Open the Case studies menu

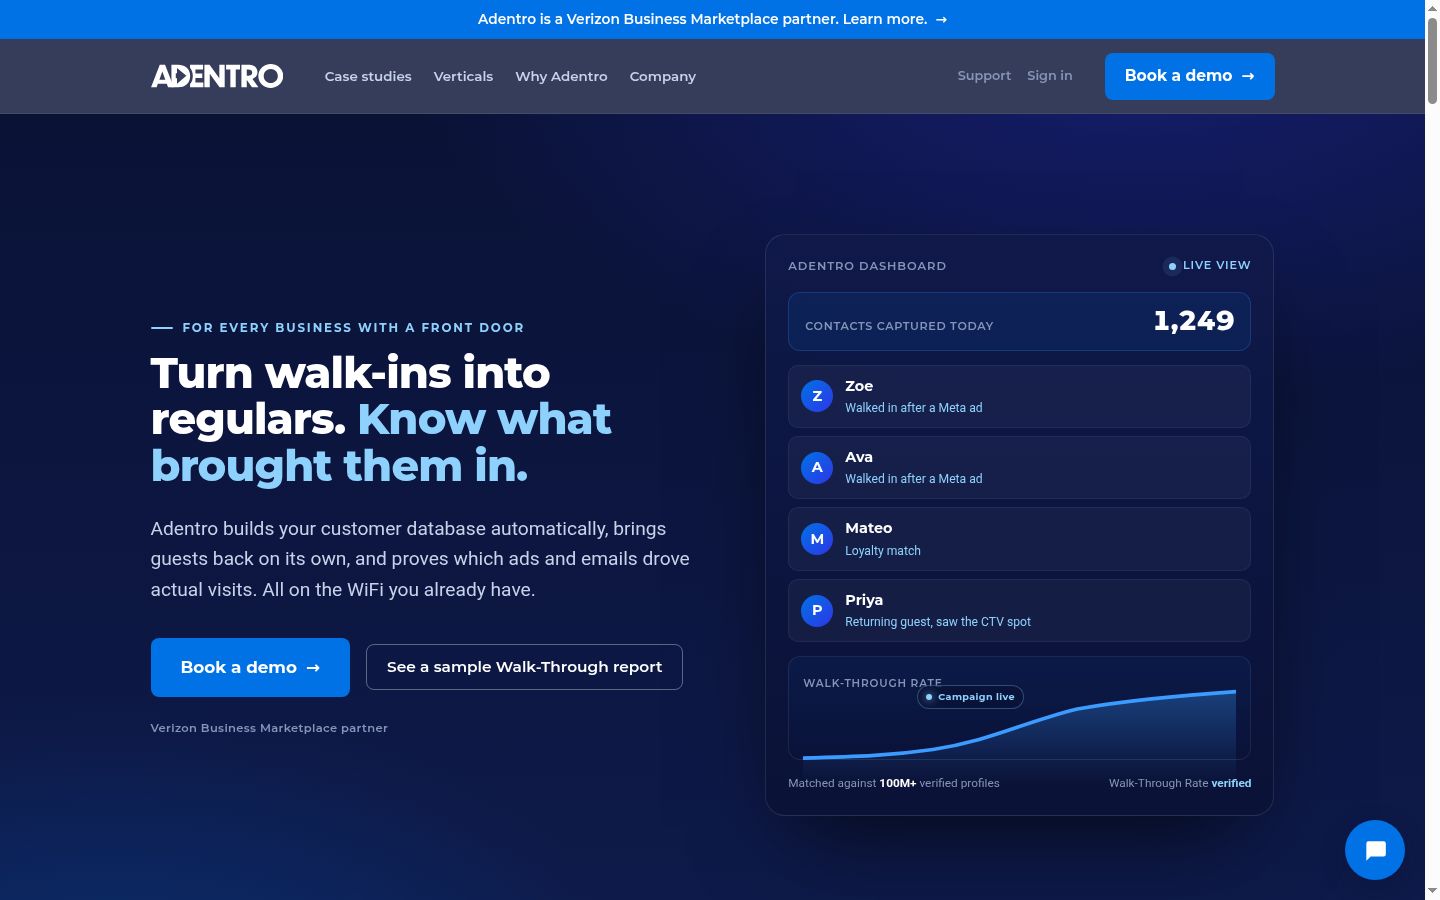368,76
